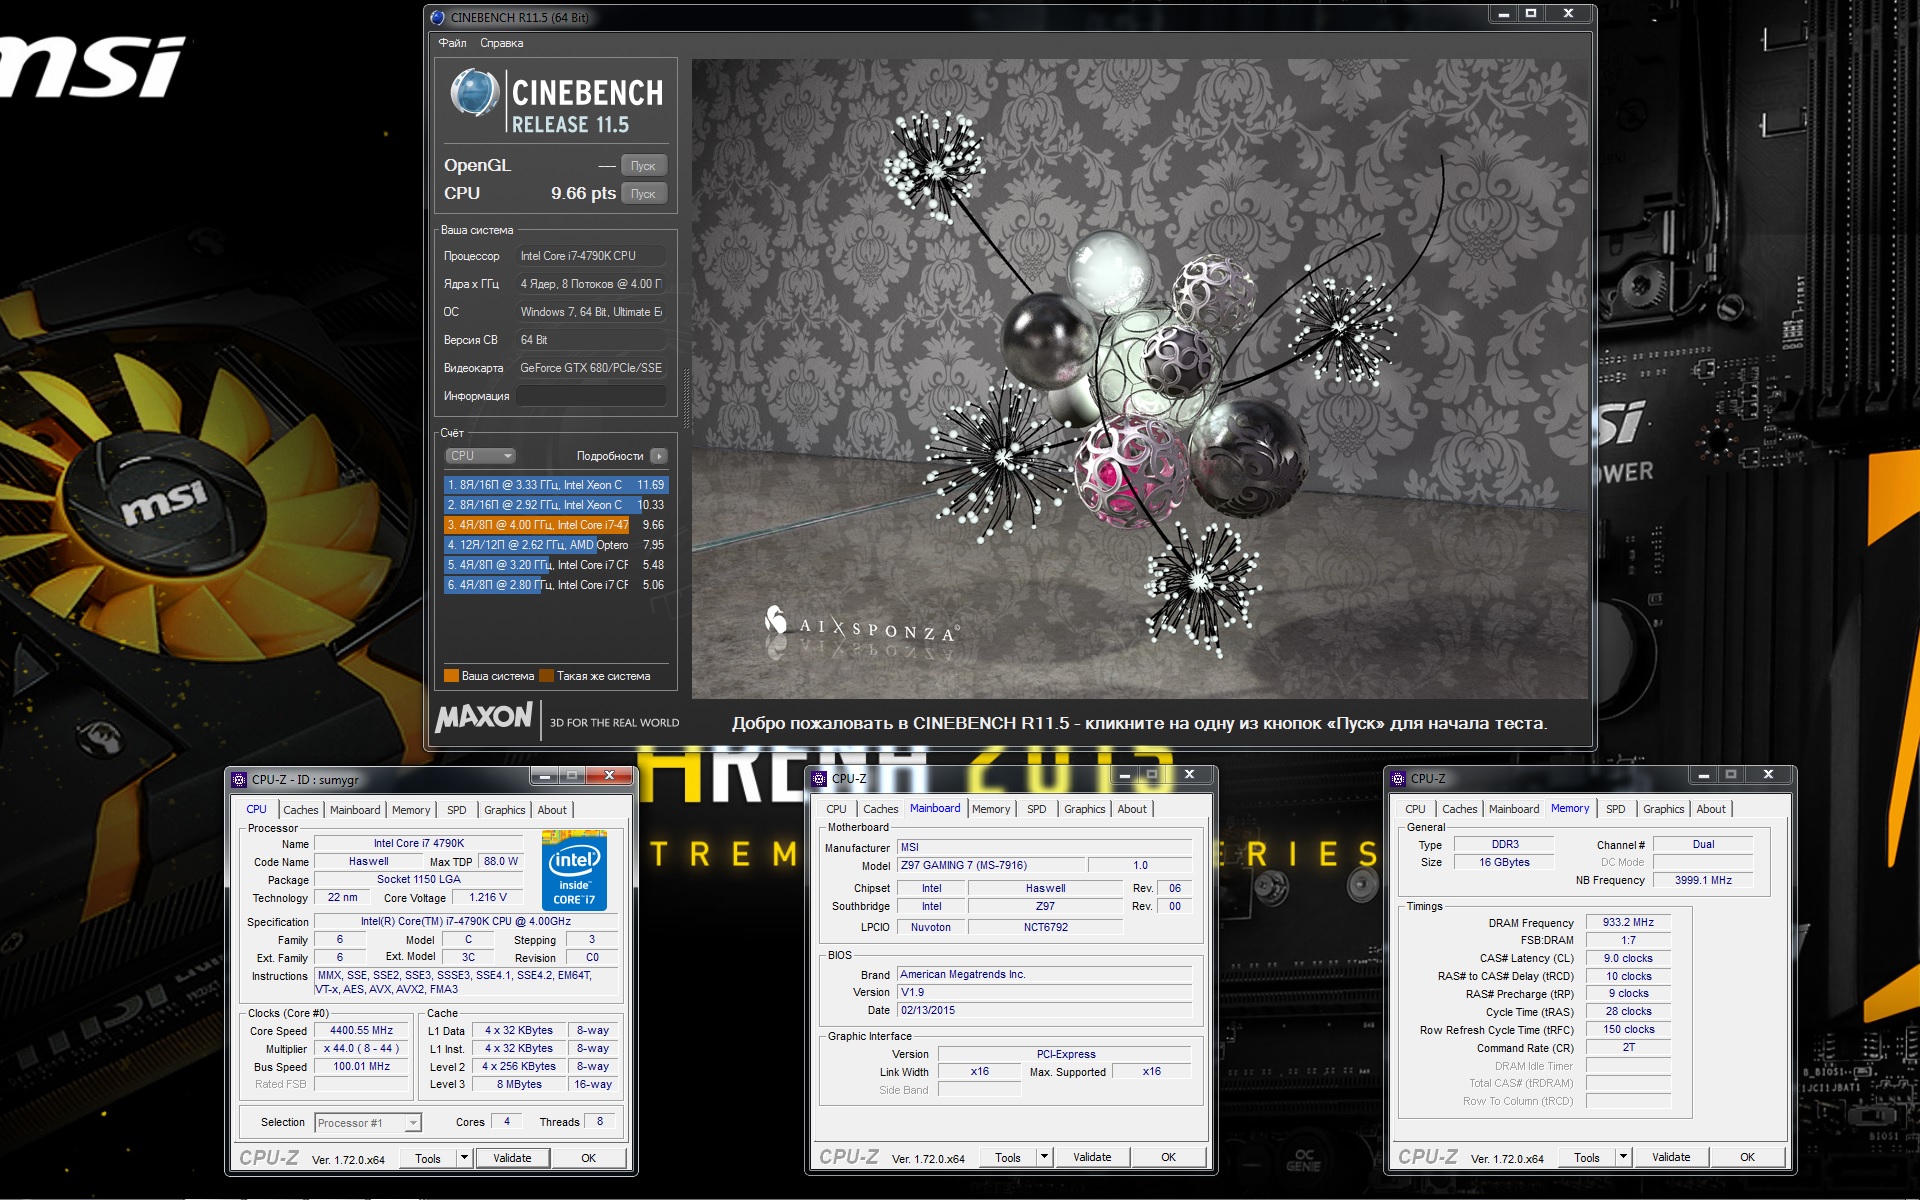Click the Информация input field
The image size is (1920, 1200).
pyautogui.click(x=591, y=396)
